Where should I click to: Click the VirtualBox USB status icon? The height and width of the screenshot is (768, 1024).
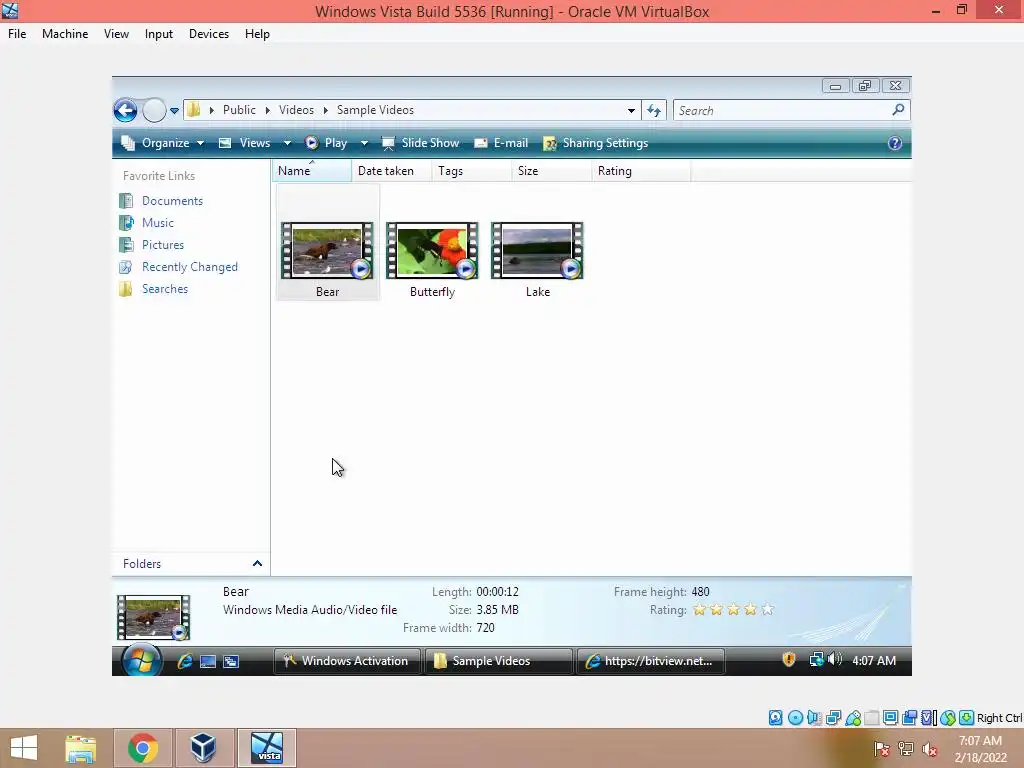tap(853, 718)
